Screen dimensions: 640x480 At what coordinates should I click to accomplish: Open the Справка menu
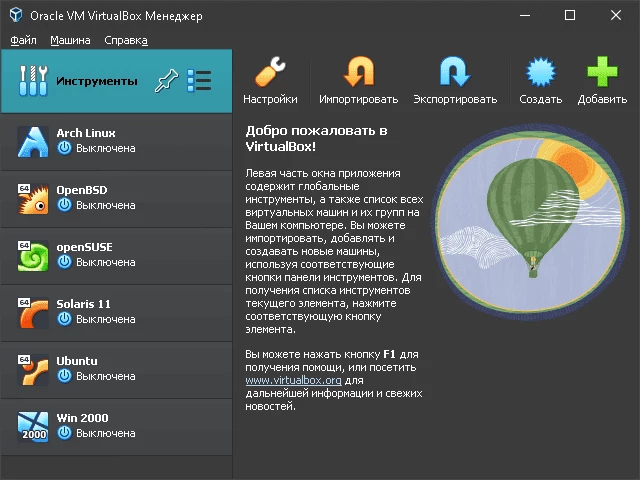click(126, 40)
